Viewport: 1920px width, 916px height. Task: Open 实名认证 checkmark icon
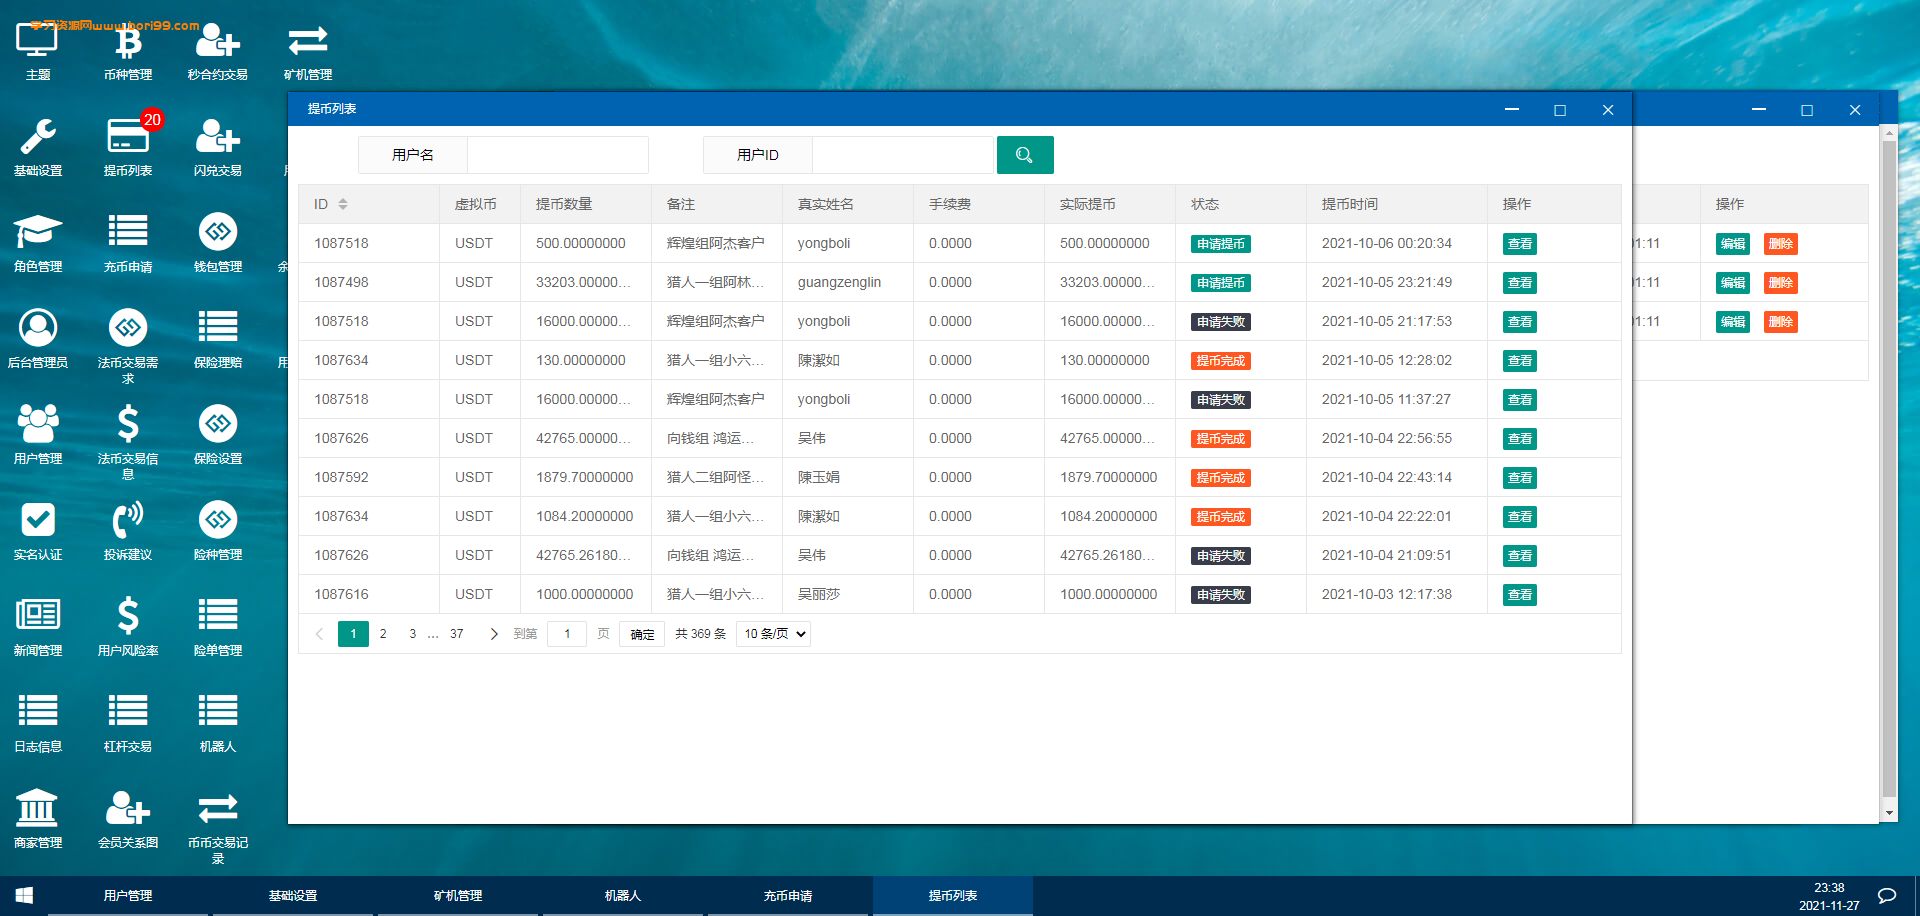(38, 530)
